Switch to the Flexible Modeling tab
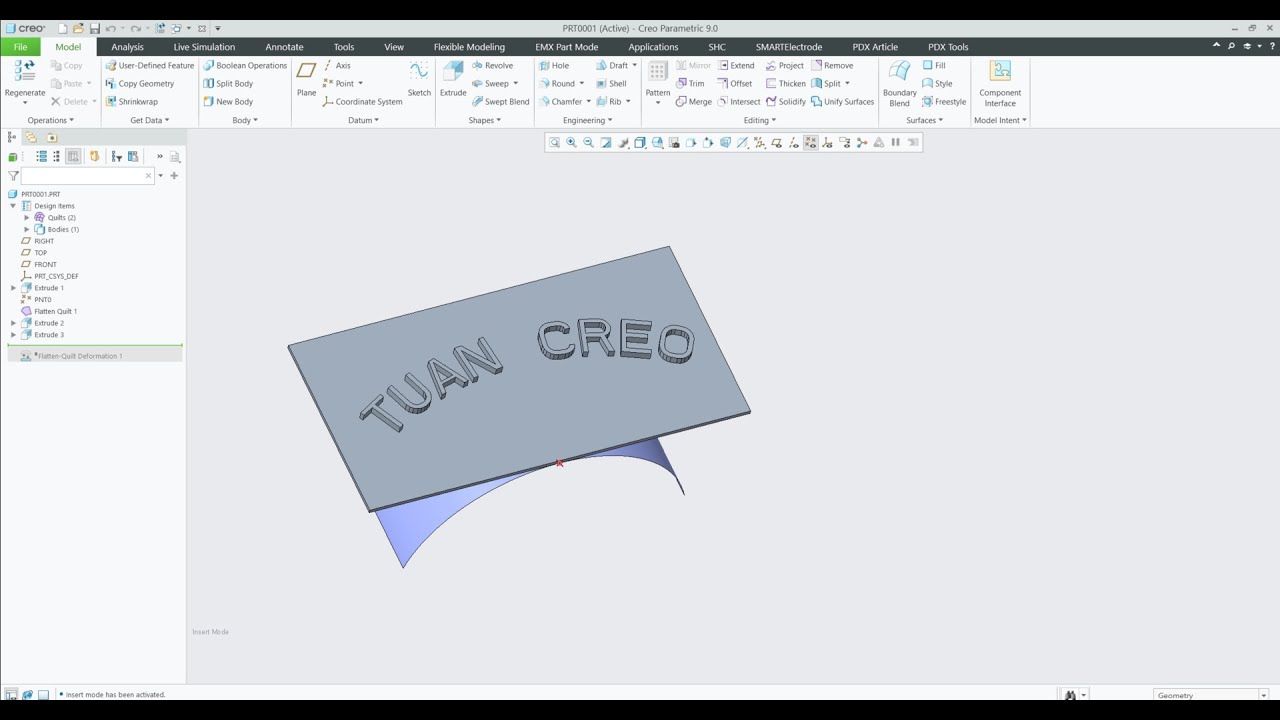 pyautogui.click(x=469, y=47)
